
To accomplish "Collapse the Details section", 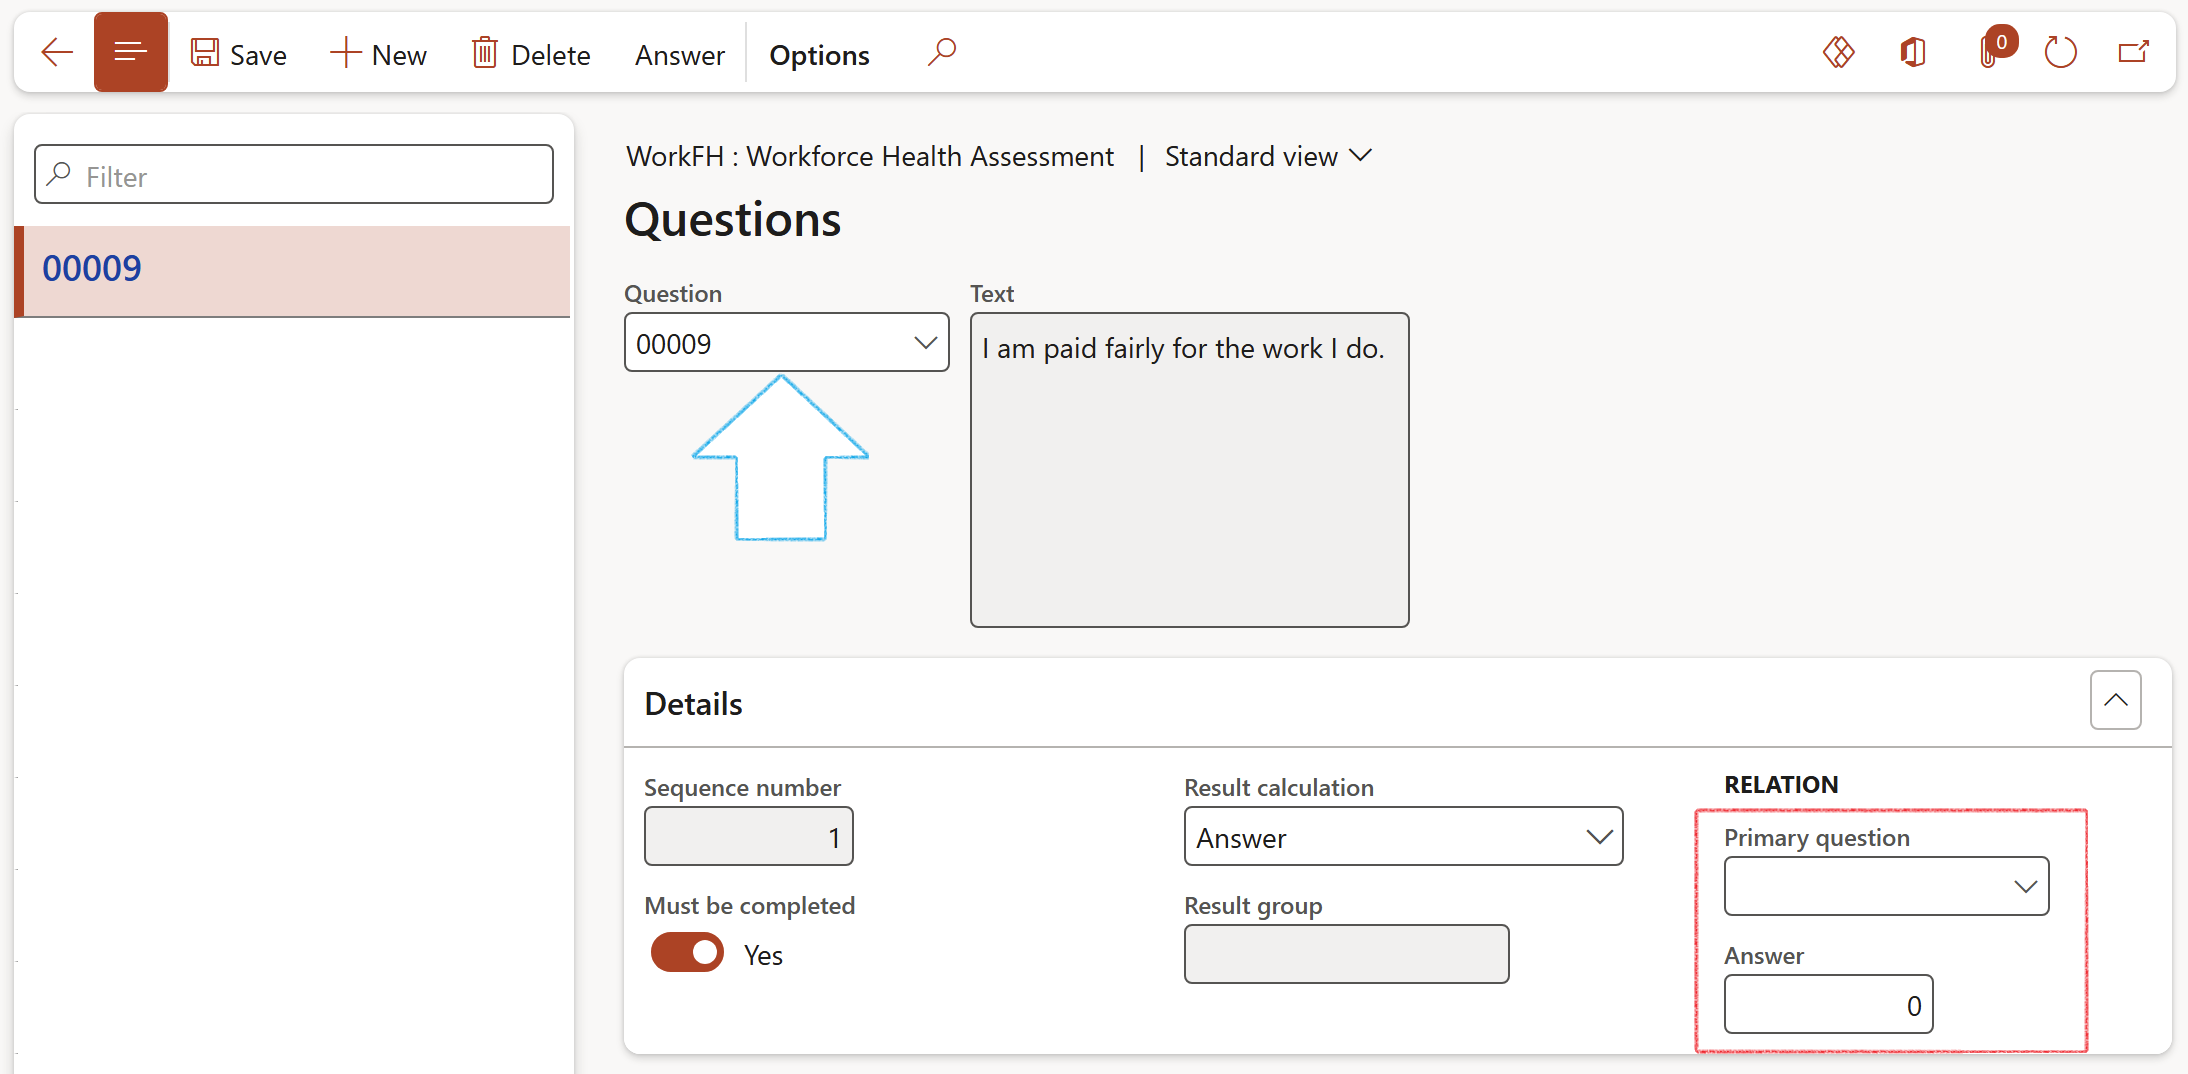I will [x=2115, y=701].
